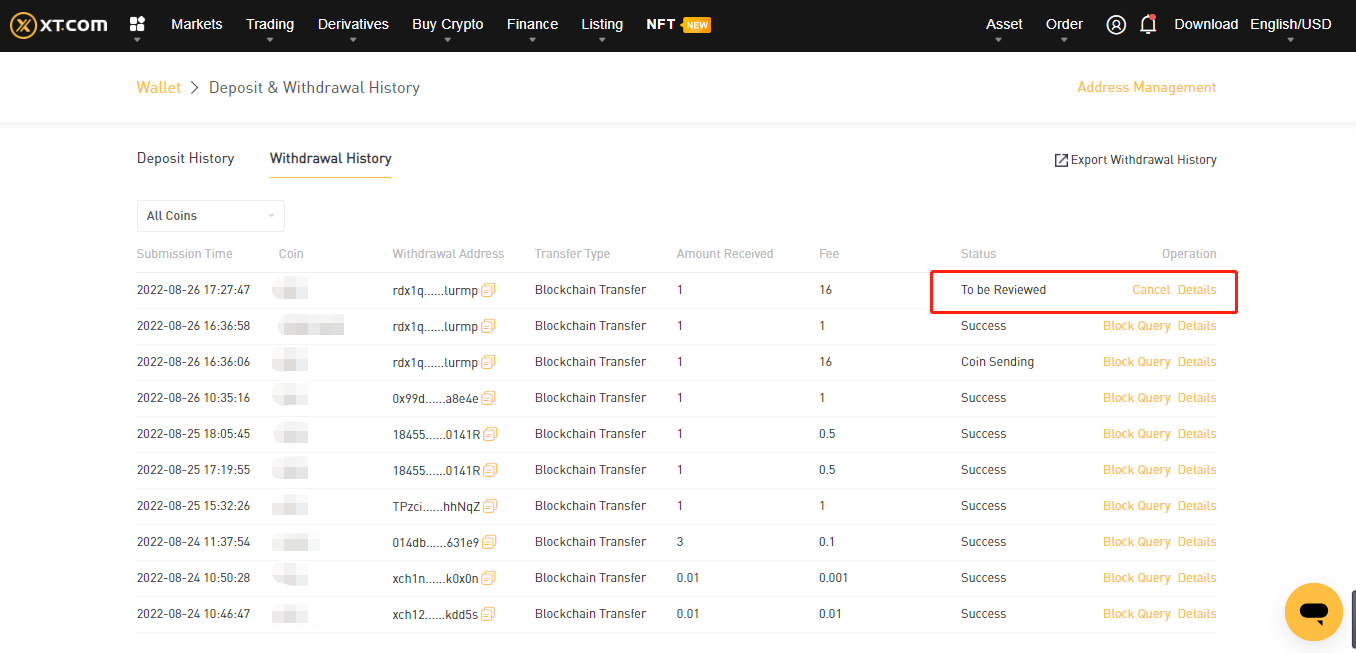Open Address Management link
This screenshot has width=1356, height=653.
coord(1146,87)
